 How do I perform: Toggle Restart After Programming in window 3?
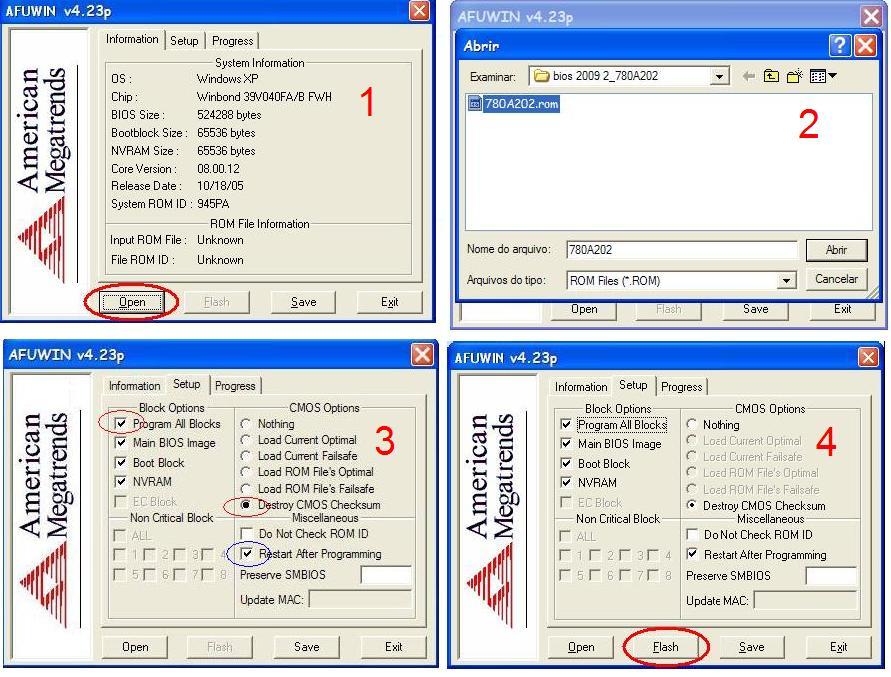[x=247, y=554]
